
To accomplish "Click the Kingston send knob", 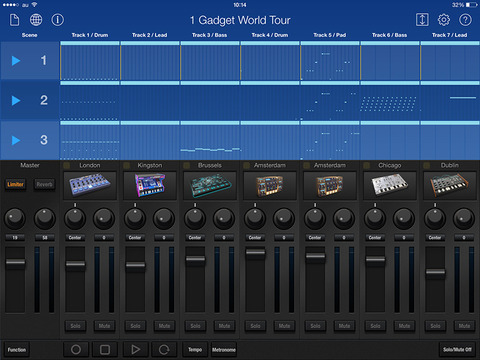I will coord(164,219).
